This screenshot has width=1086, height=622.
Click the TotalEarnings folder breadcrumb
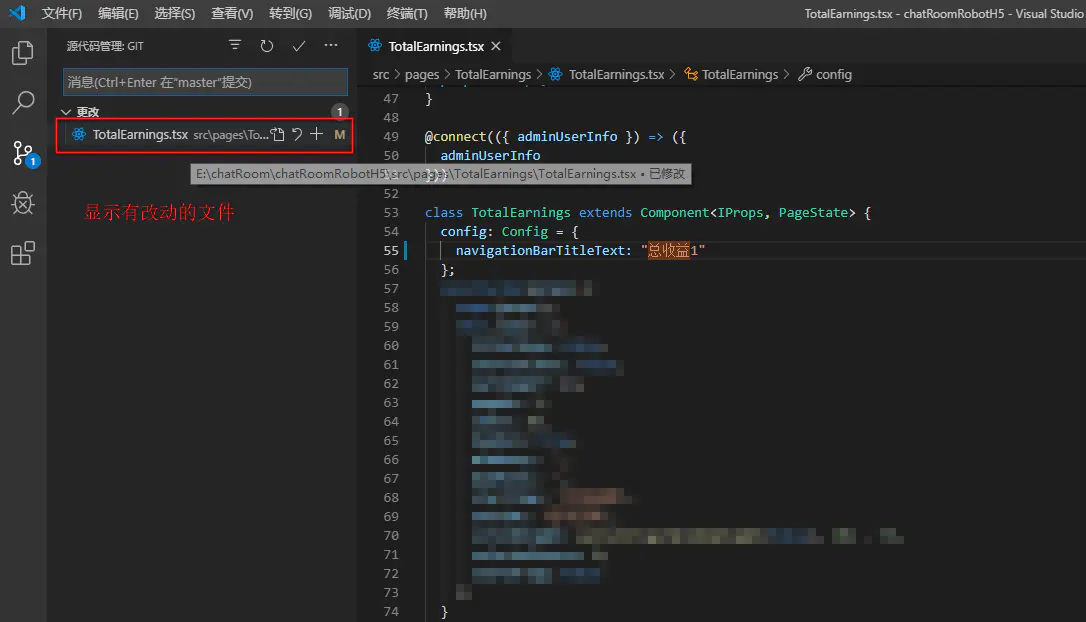492,74
